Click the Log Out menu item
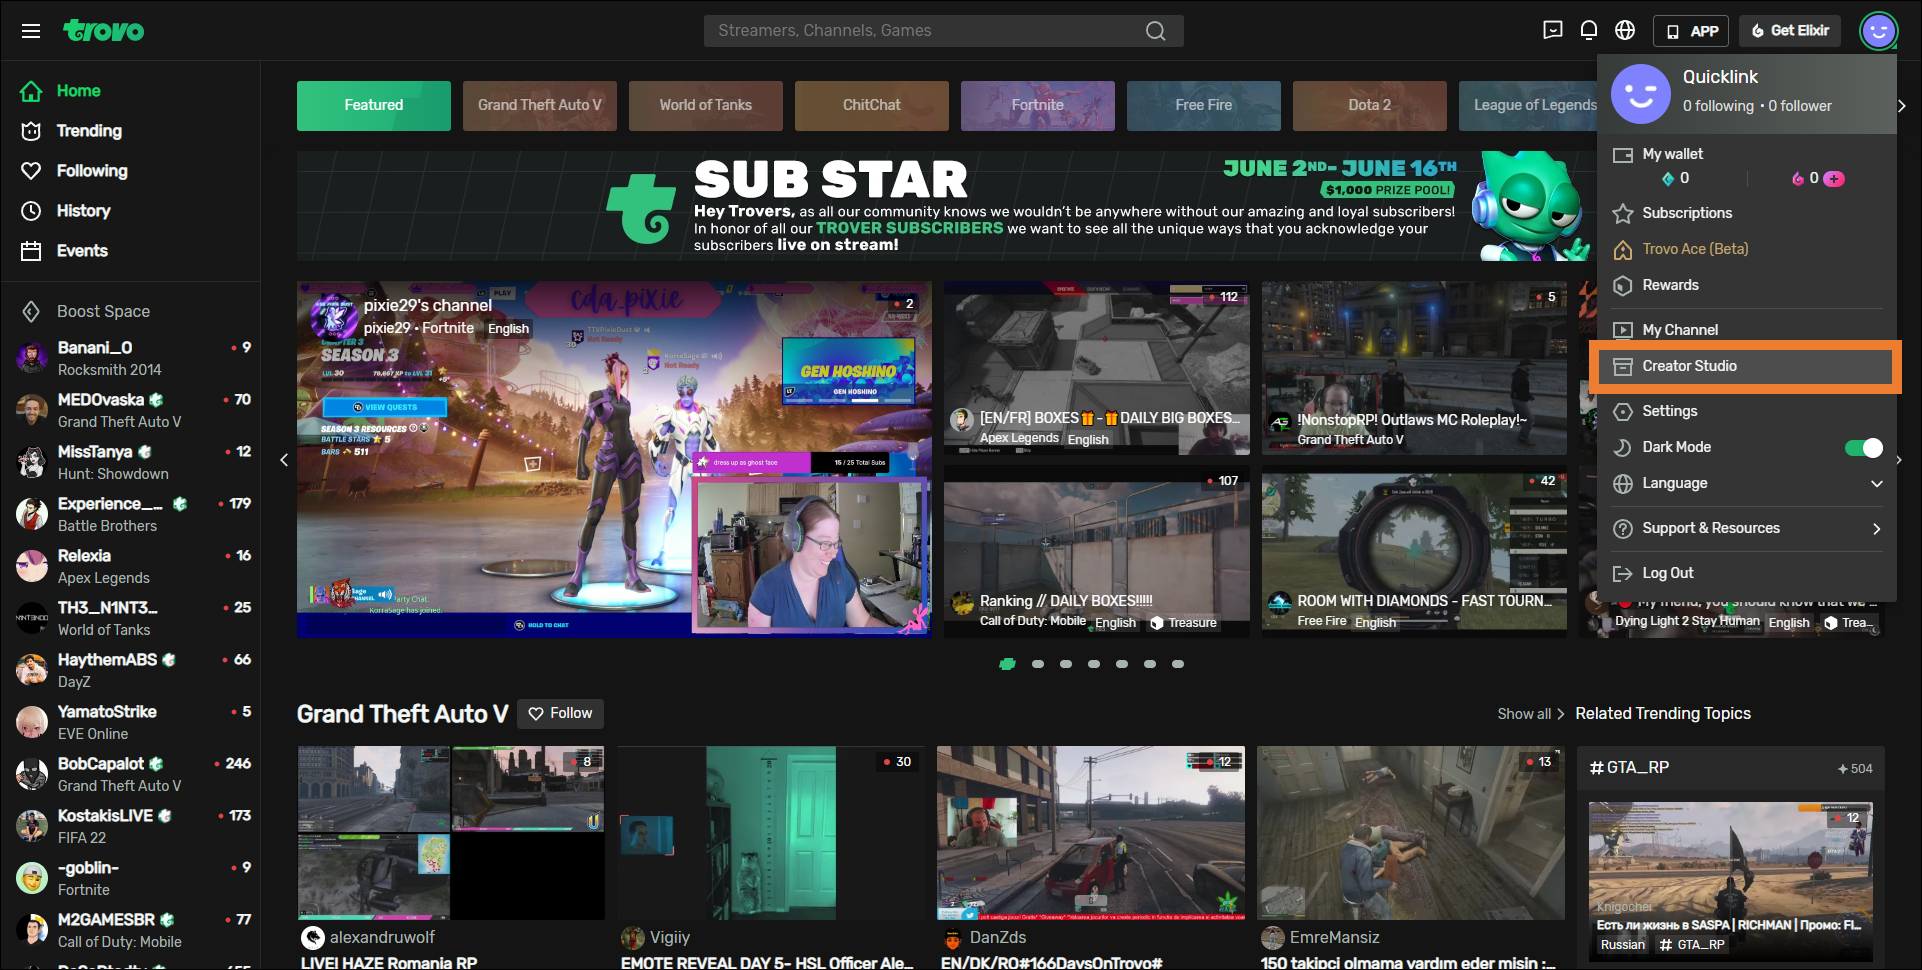1922x970 pixels. 1746,573
